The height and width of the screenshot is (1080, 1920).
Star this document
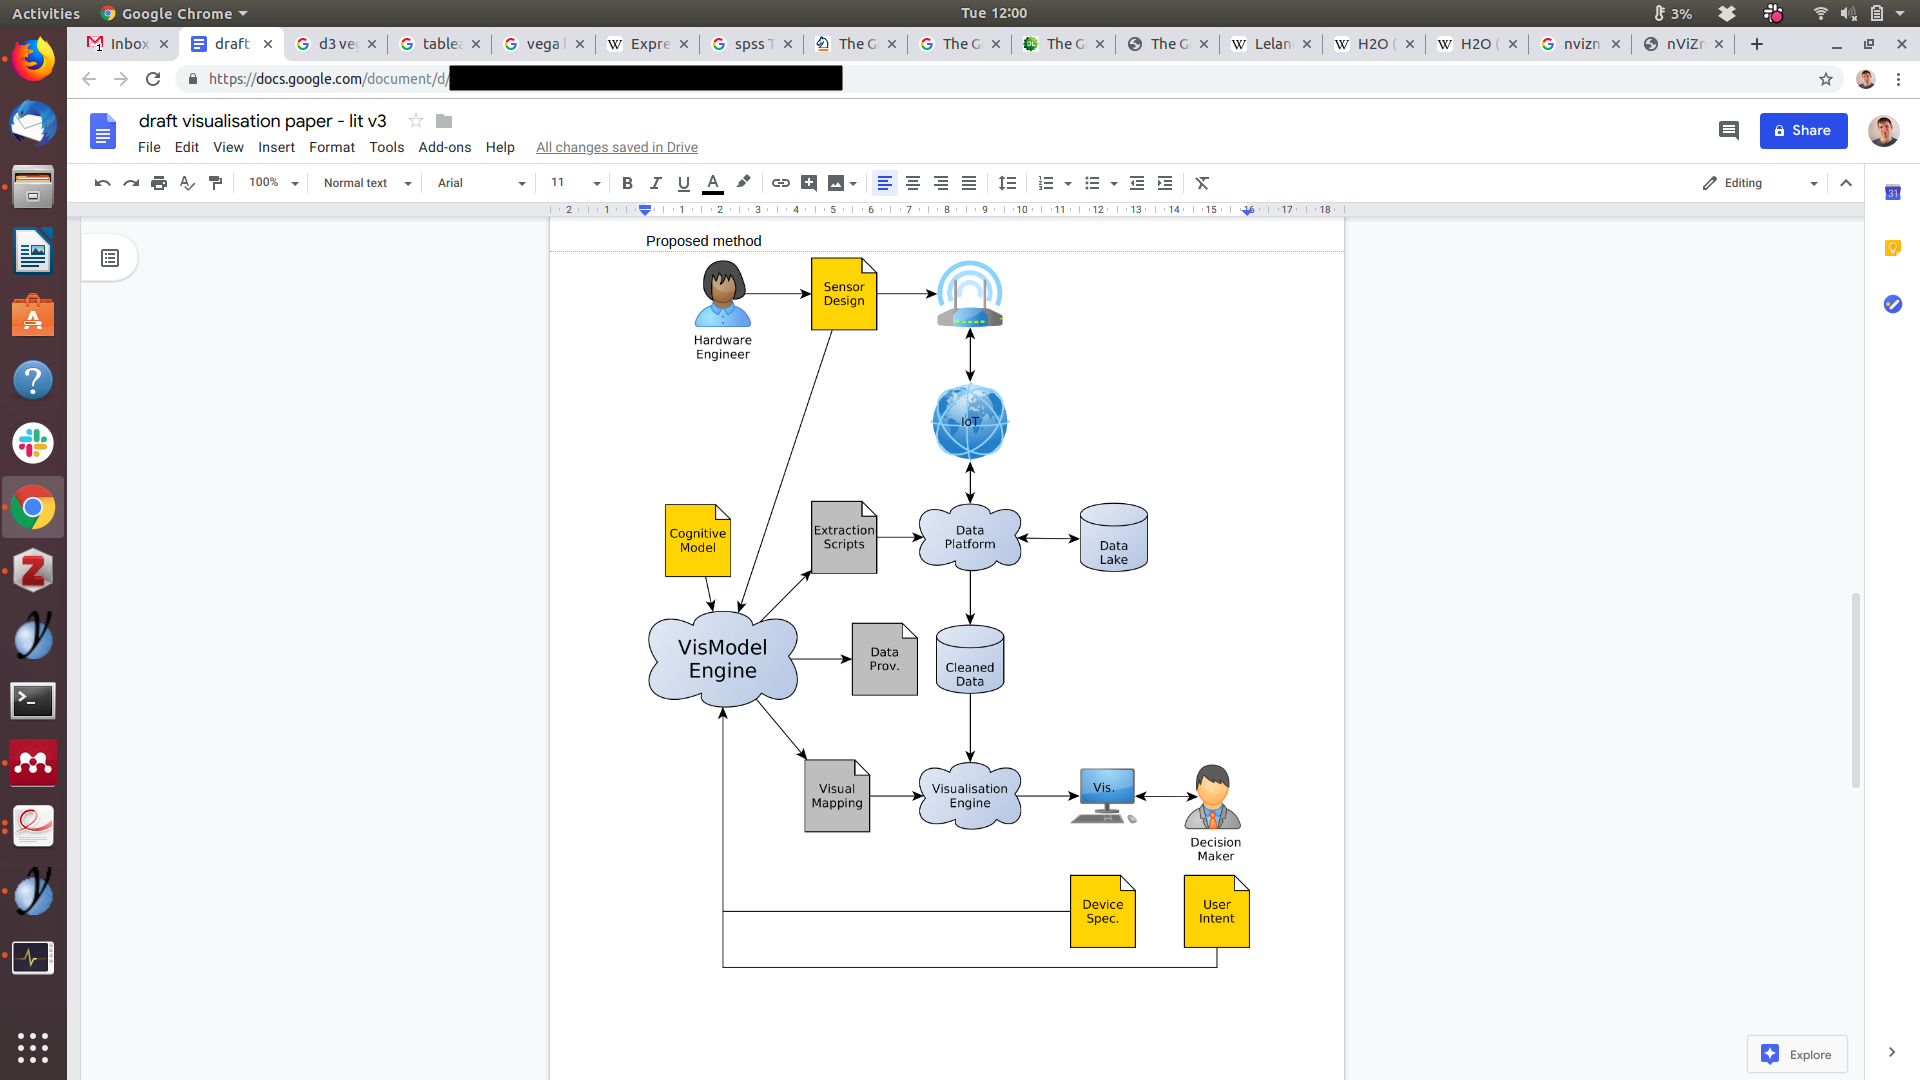[x=416, y=121]
